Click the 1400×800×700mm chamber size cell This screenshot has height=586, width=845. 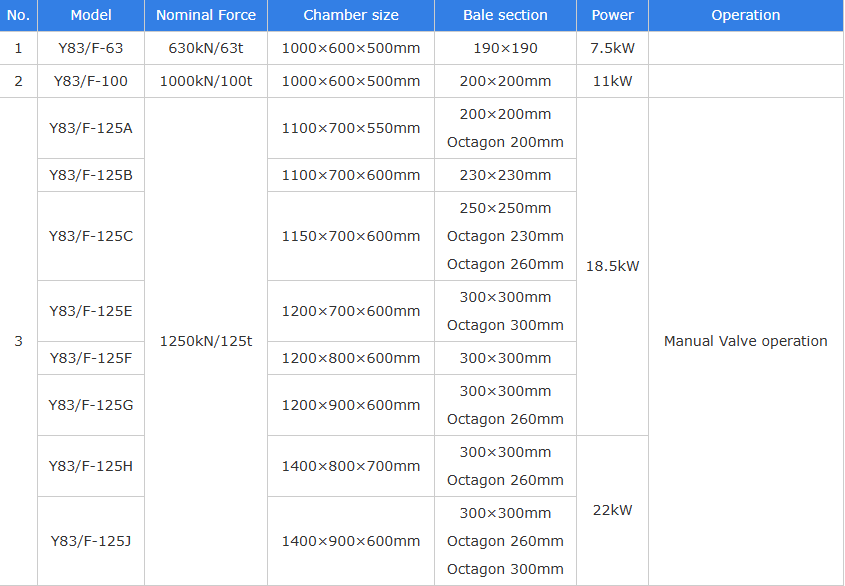coord(351,466)
